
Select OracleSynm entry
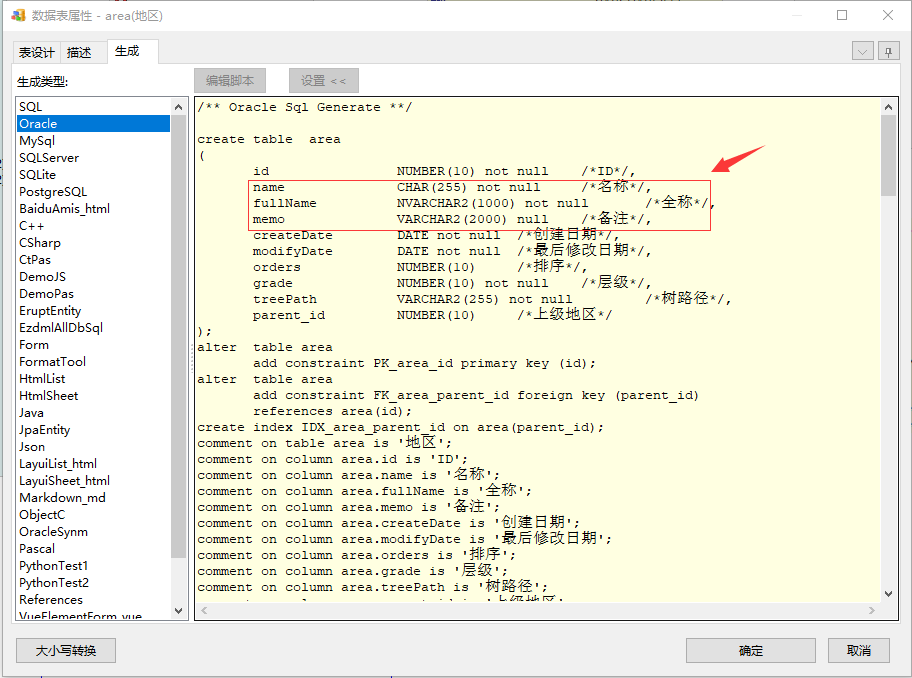pyautogui.click(x=94, y=531)
